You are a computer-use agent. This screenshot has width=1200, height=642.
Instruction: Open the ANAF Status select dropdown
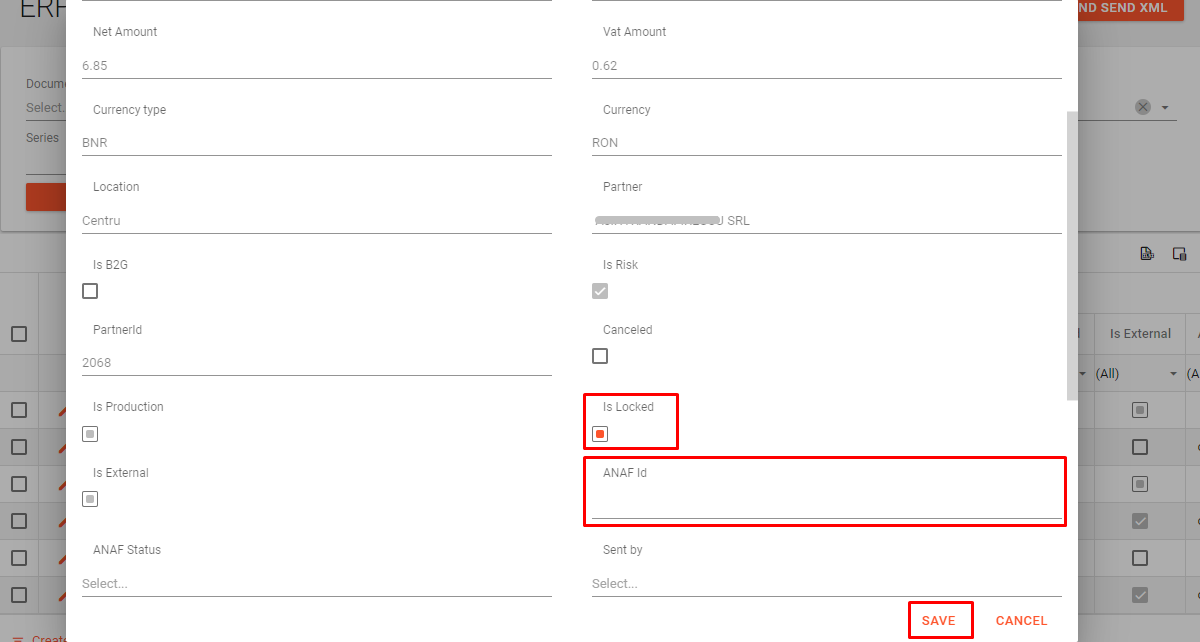click(317, 583)
